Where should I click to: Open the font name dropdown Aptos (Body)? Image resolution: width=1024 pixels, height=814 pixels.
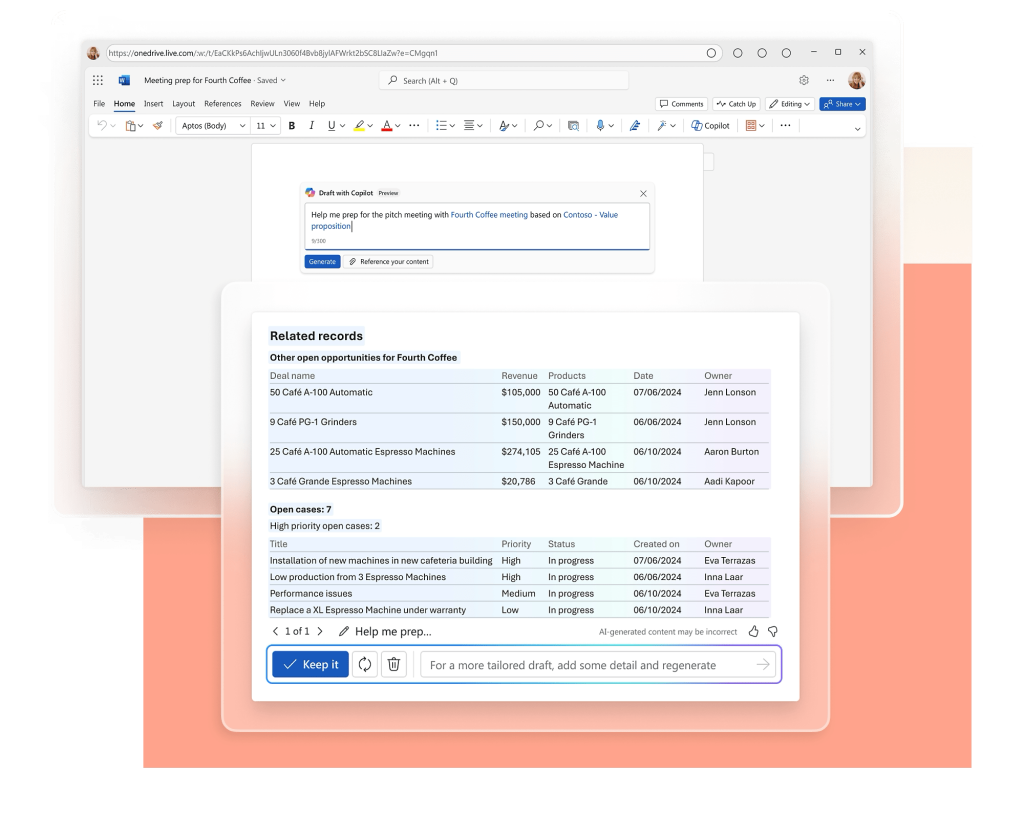pos(212,125)
